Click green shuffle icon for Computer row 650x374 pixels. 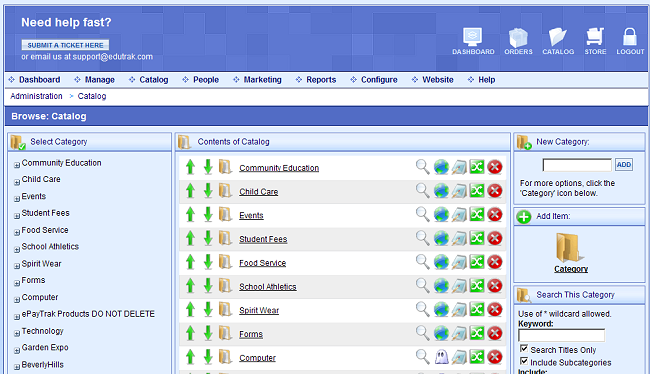(x=477, y=357)
